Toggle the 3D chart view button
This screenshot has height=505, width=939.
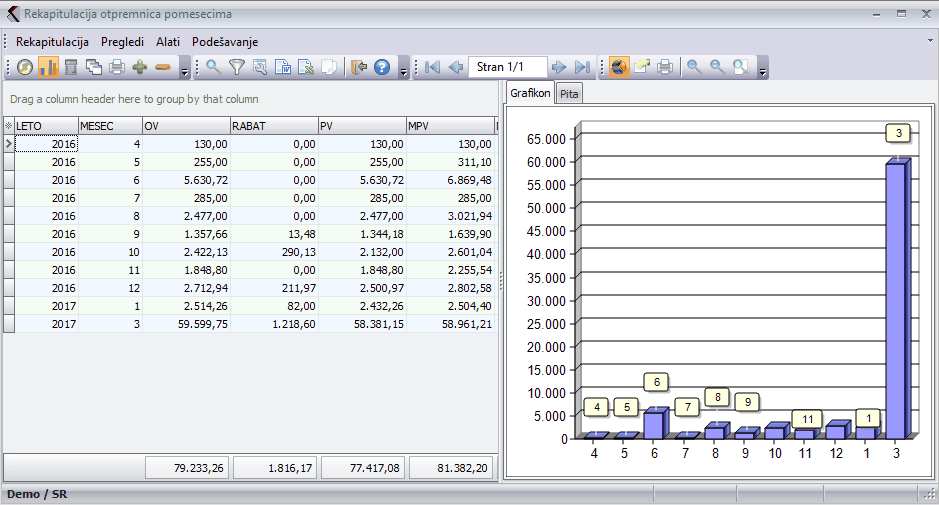click(x=619, y=67)
